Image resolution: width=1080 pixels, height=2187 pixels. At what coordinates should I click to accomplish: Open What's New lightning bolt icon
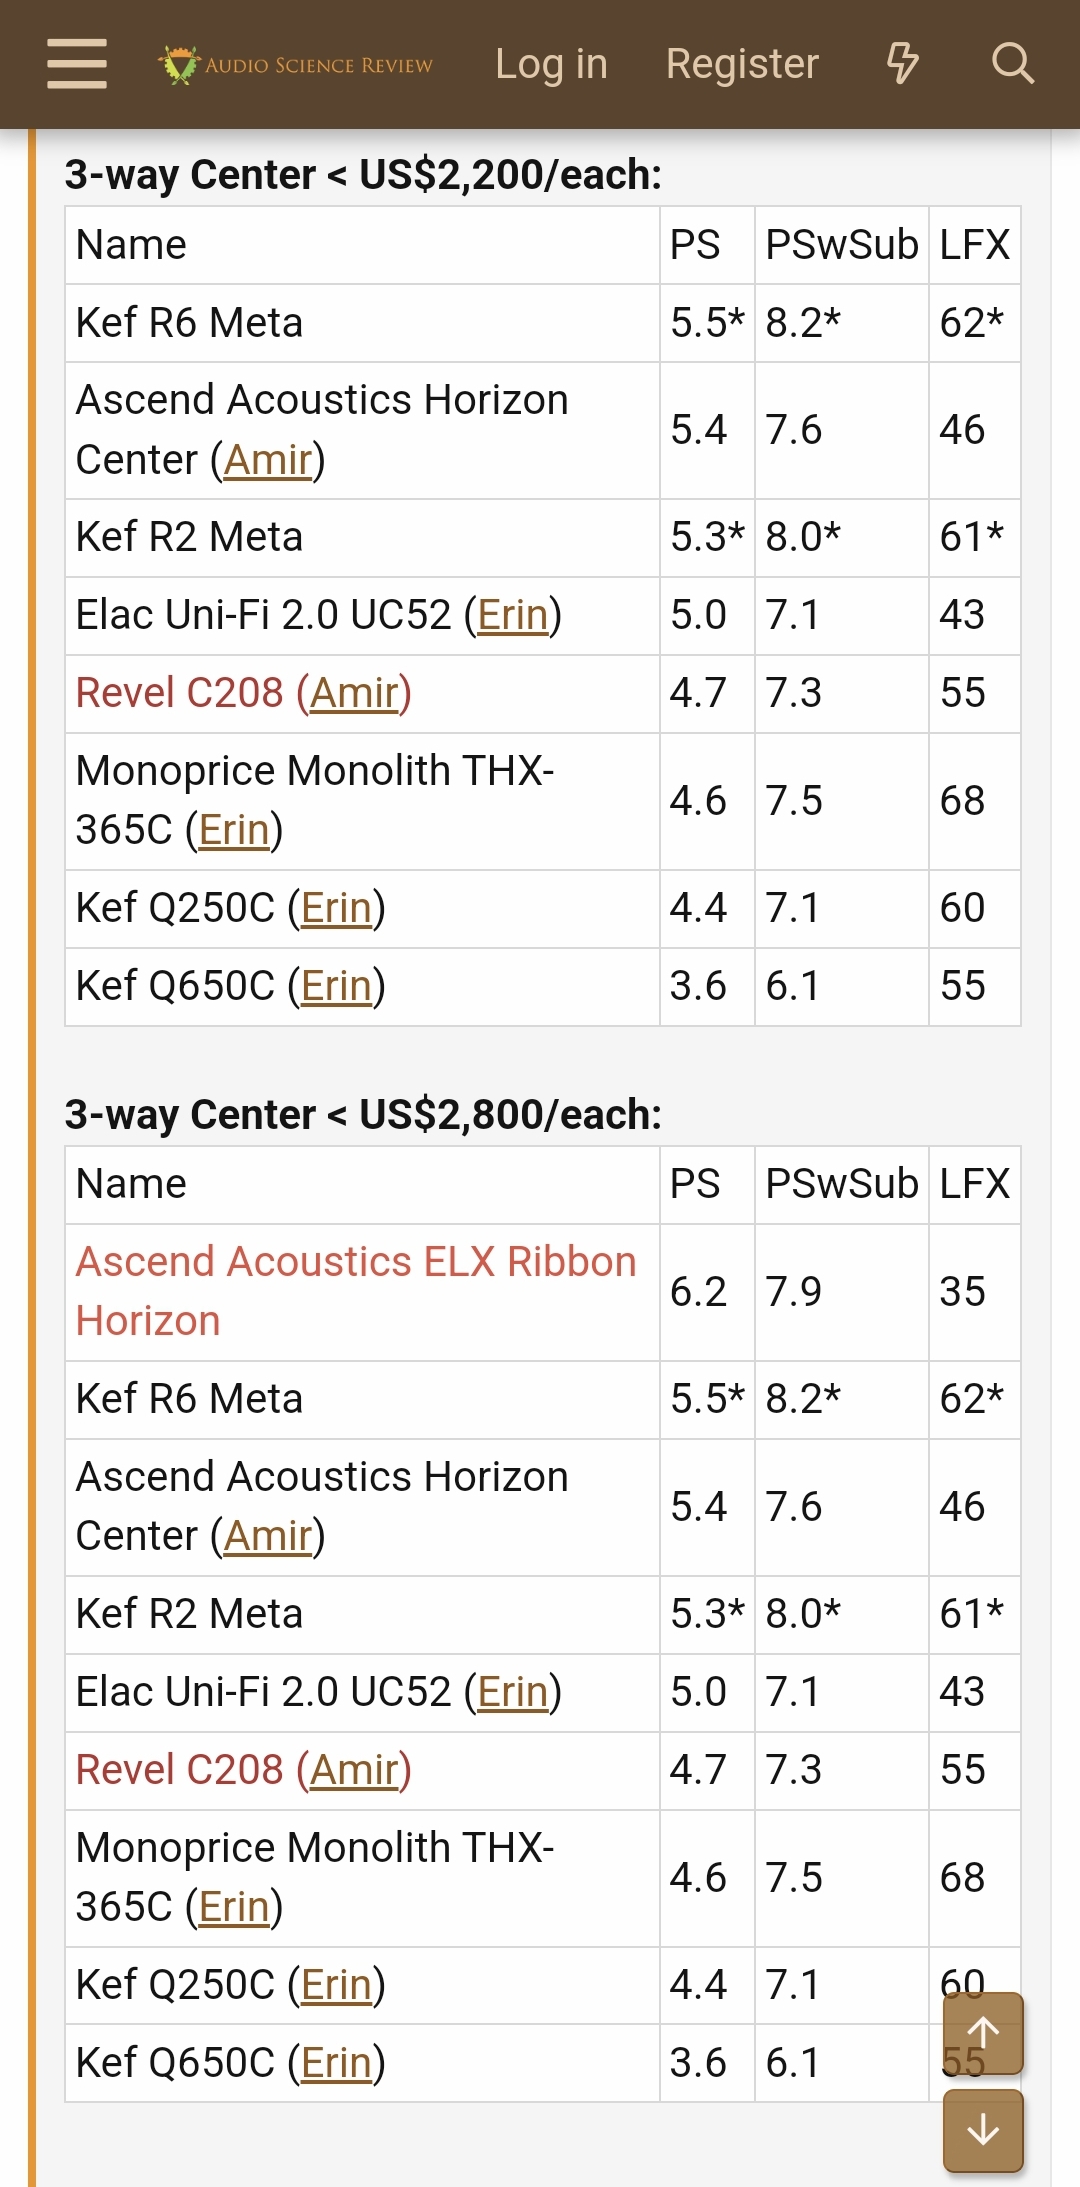(x=902, y=64)
